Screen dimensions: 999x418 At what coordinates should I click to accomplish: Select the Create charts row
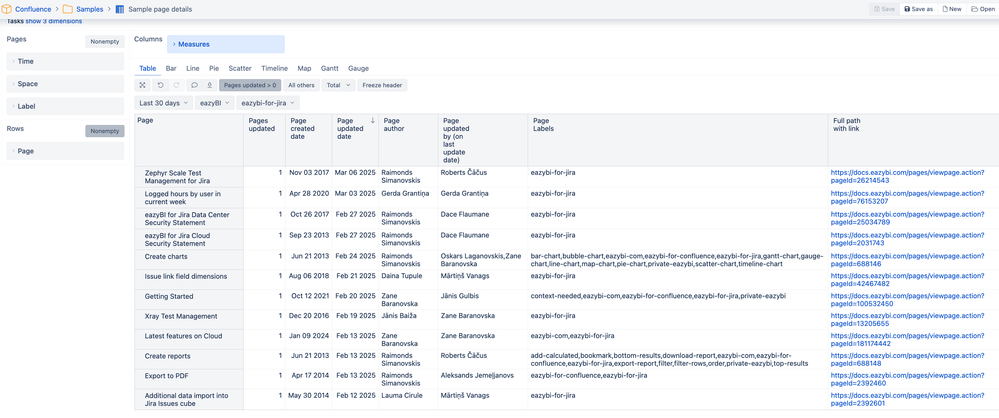[x=189, y=259]
